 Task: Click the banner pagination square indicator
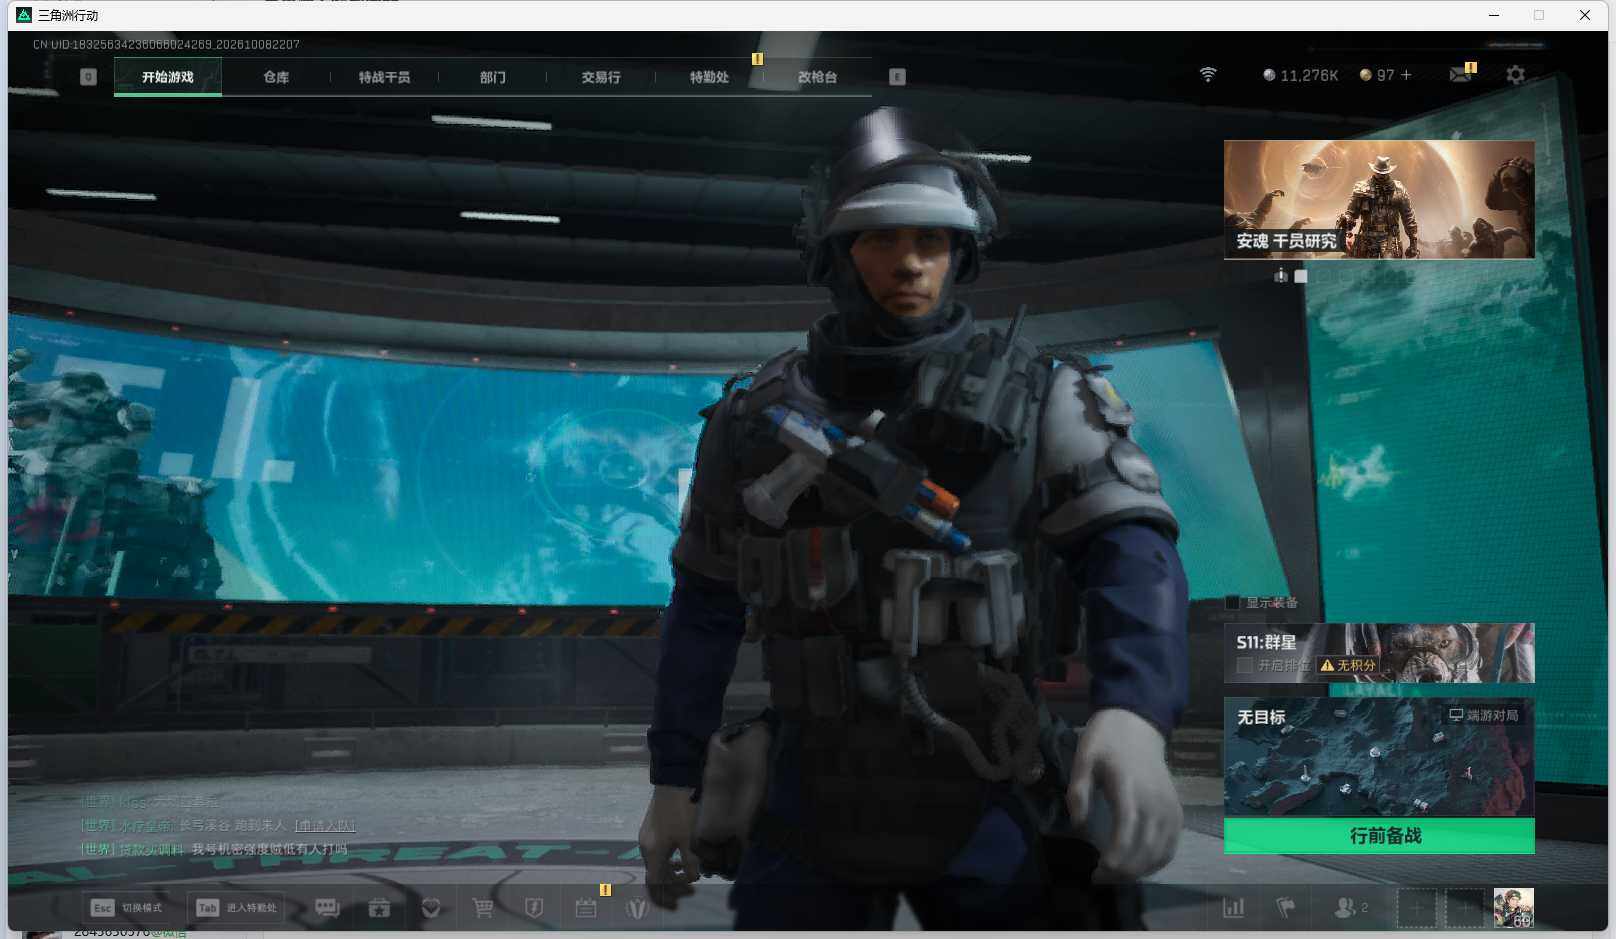point(1301,276)
